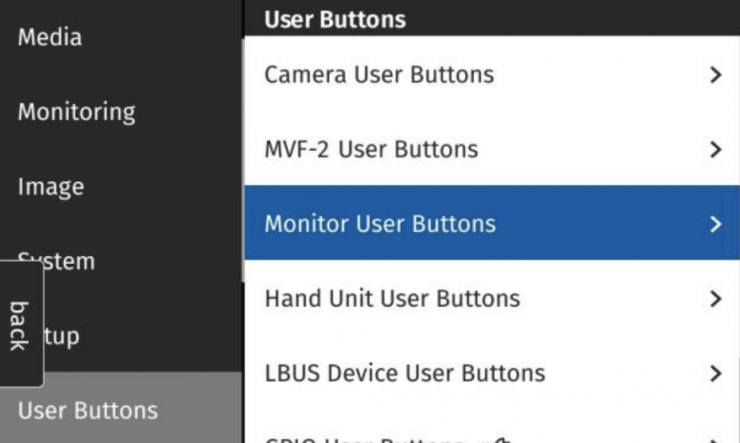Click the chevron on the bottom GPIO row
Viewport: 740px width, 443px height.
click(715, 438)
